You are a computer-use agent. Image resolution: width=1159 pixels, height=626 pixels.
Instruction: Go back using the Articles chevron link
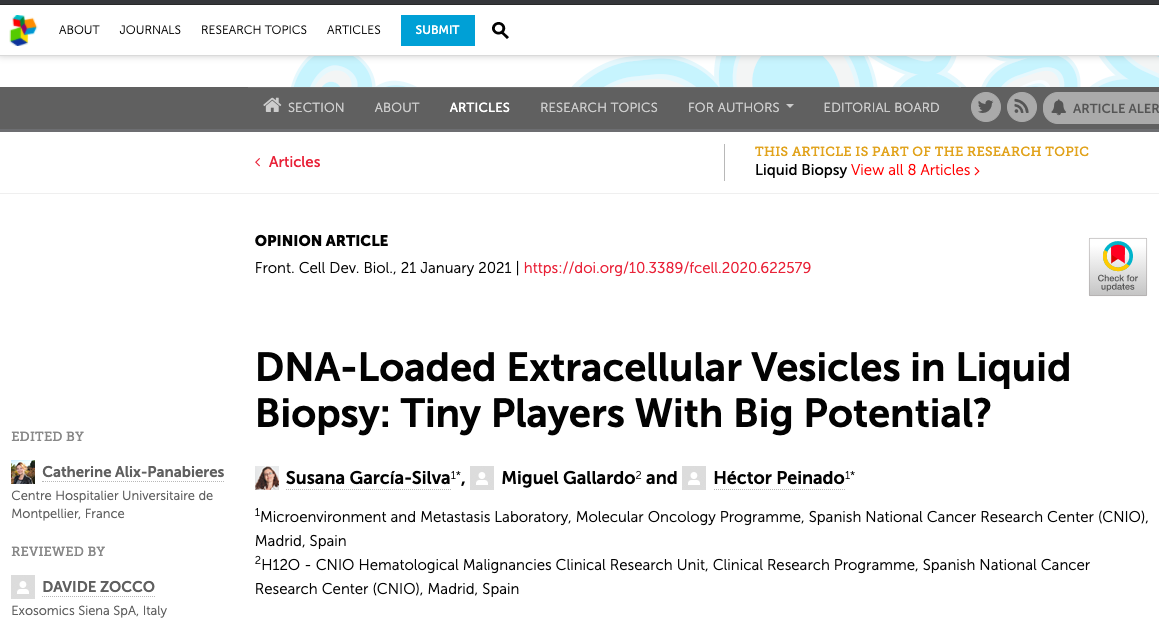click(288, 162)
